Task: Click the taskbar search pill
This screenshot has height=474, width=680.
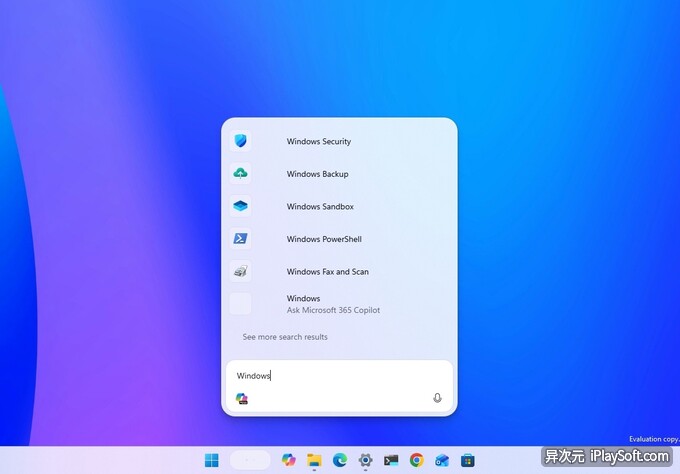Action: coord(250,460)
